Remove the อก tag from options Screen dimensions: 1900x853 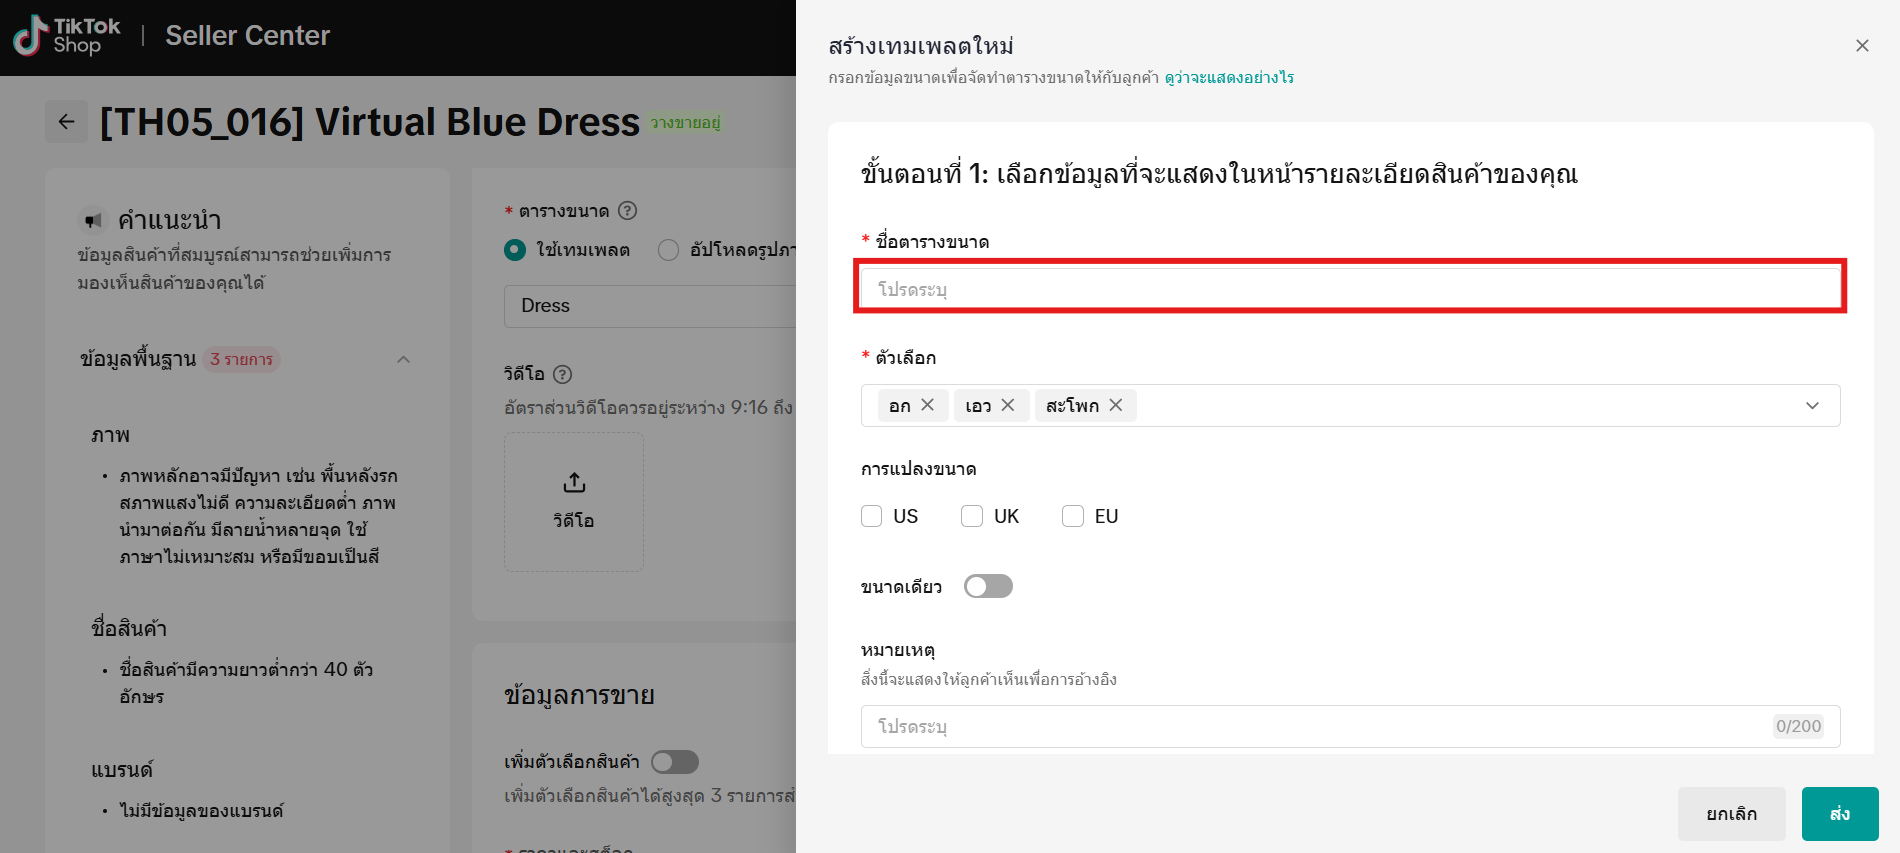(928, 405)
